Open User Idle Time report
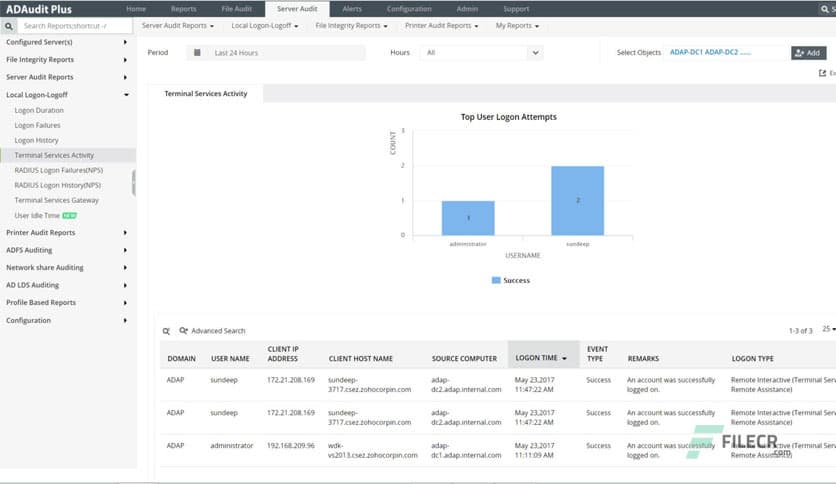 [37, 215]
